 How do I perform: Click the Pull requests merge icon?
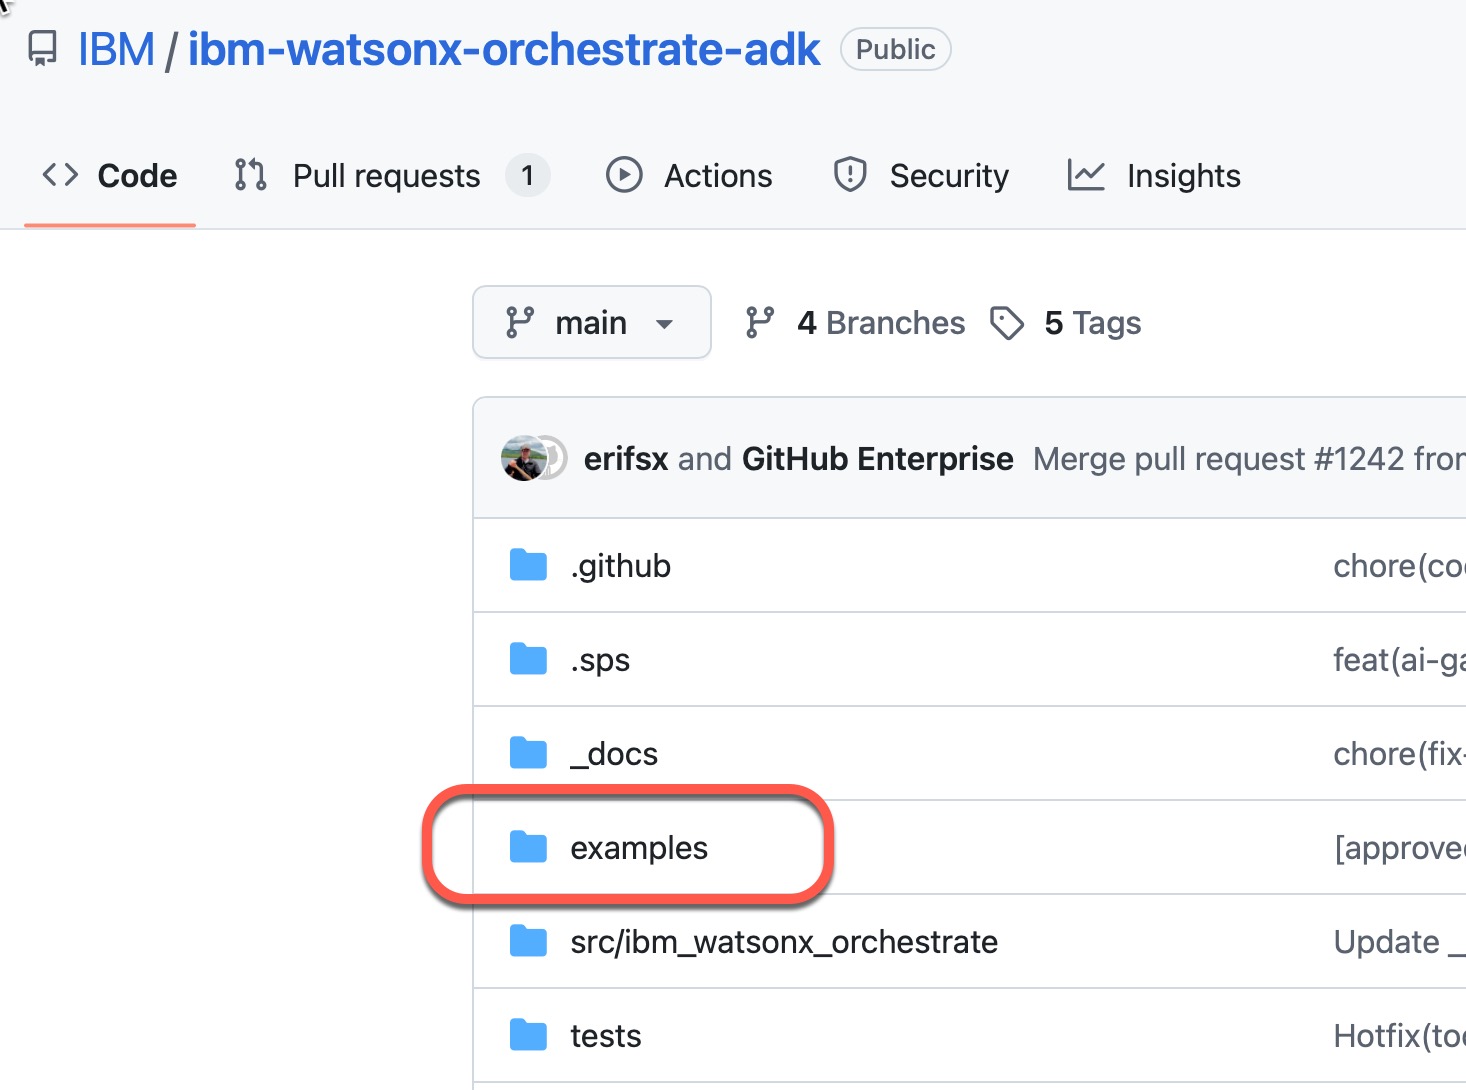[248, 175]
